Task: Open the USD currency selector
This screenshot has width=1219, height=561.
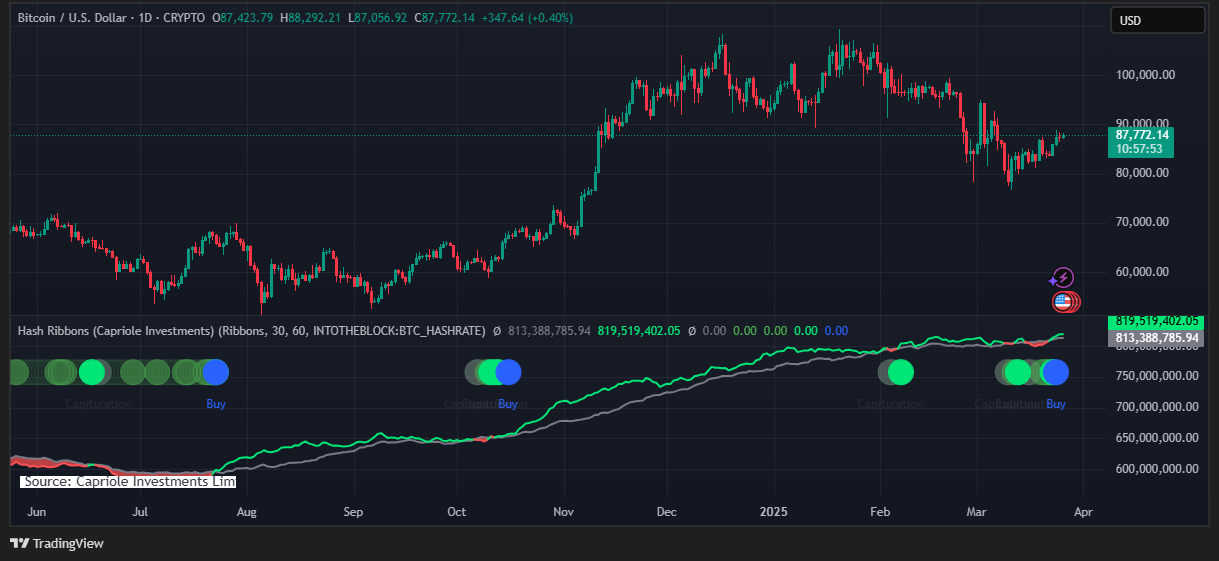Action: 1157,20
